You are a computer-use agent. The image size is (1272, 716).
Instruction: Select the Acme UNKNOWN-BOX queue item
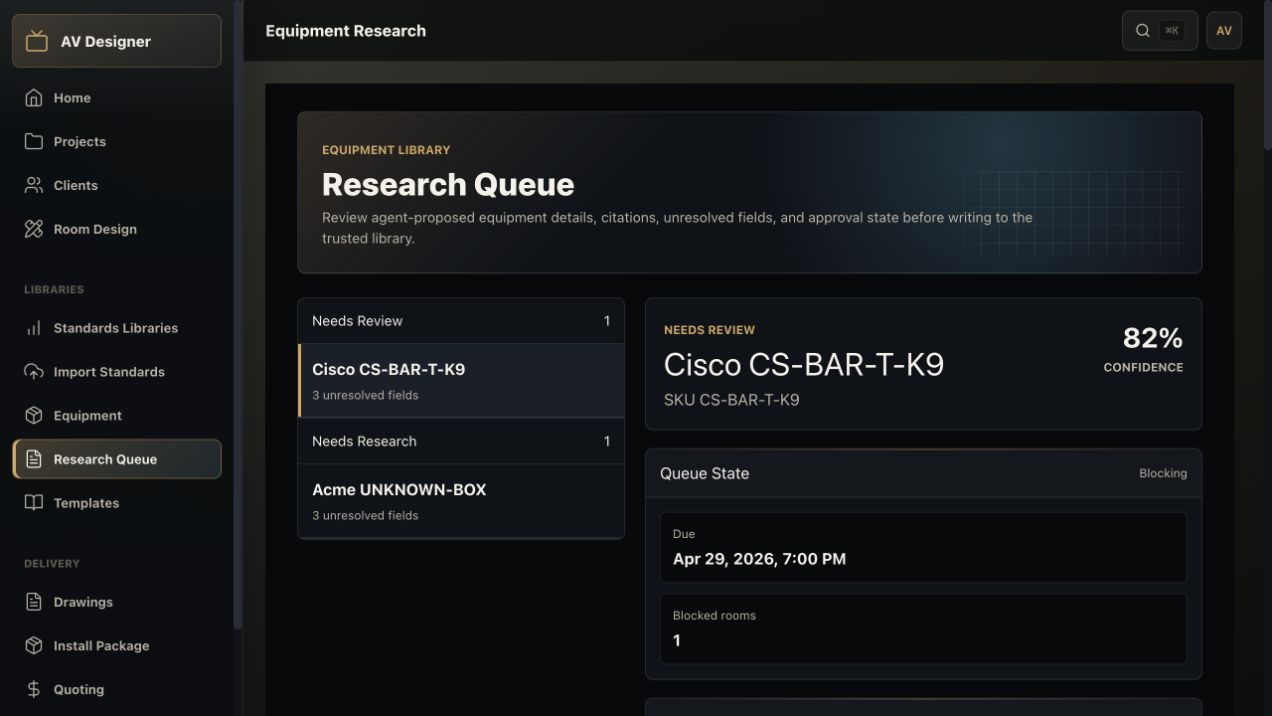click(x=461, y=501)
